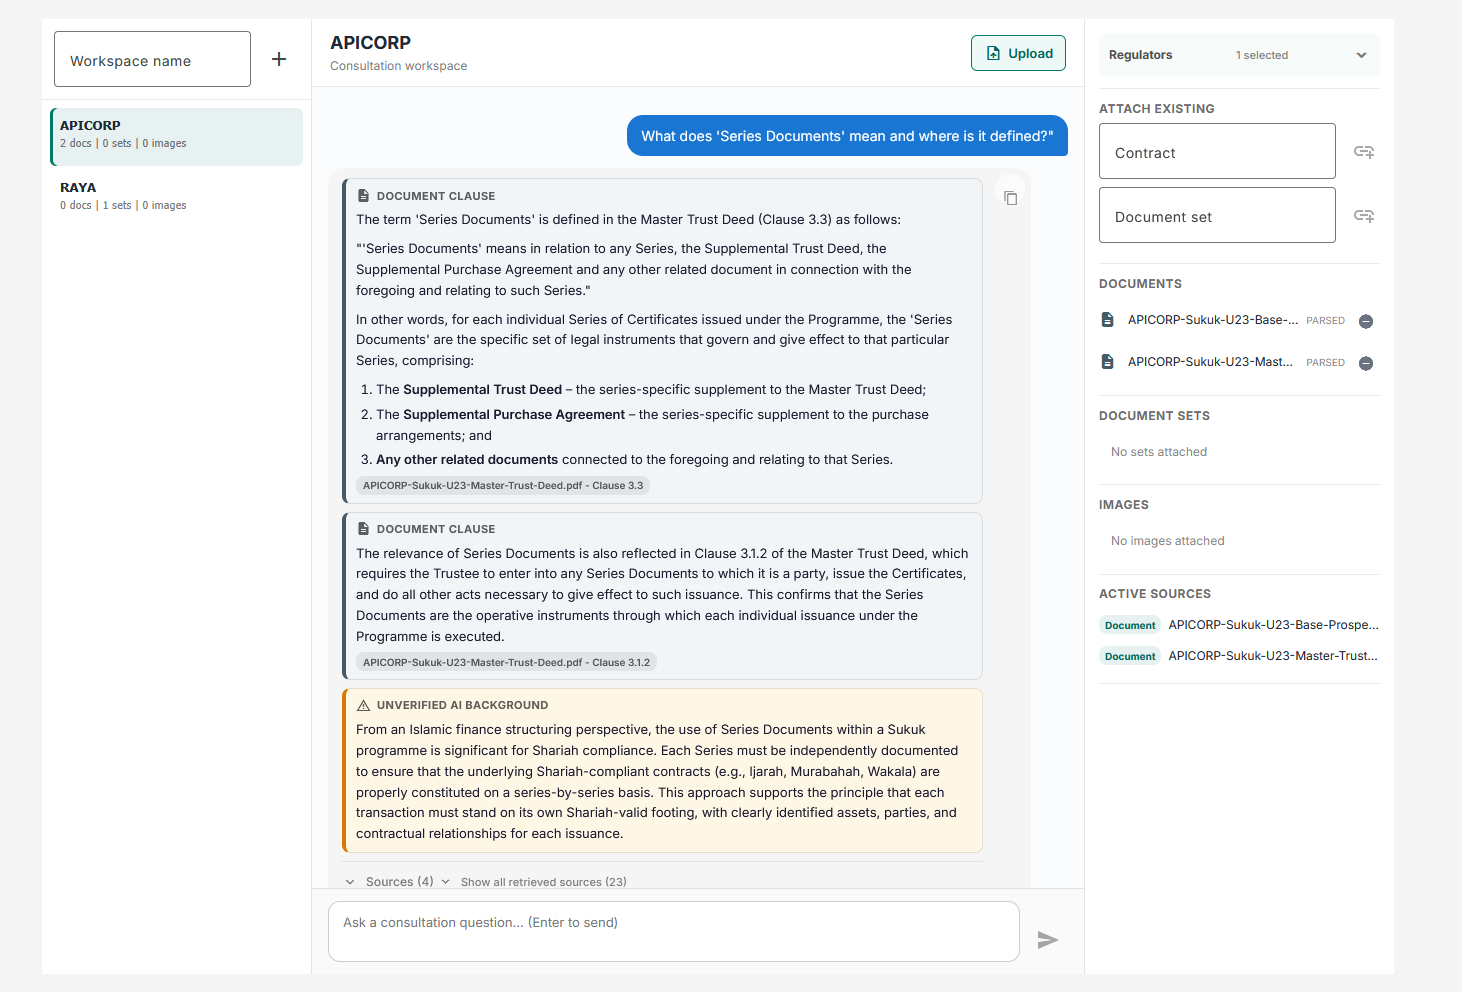Viewport: 1462px width, 992px height.
Task: Click active source APICORP-Sukuk-U23-Master-Trust
Action: (1273, 656)
